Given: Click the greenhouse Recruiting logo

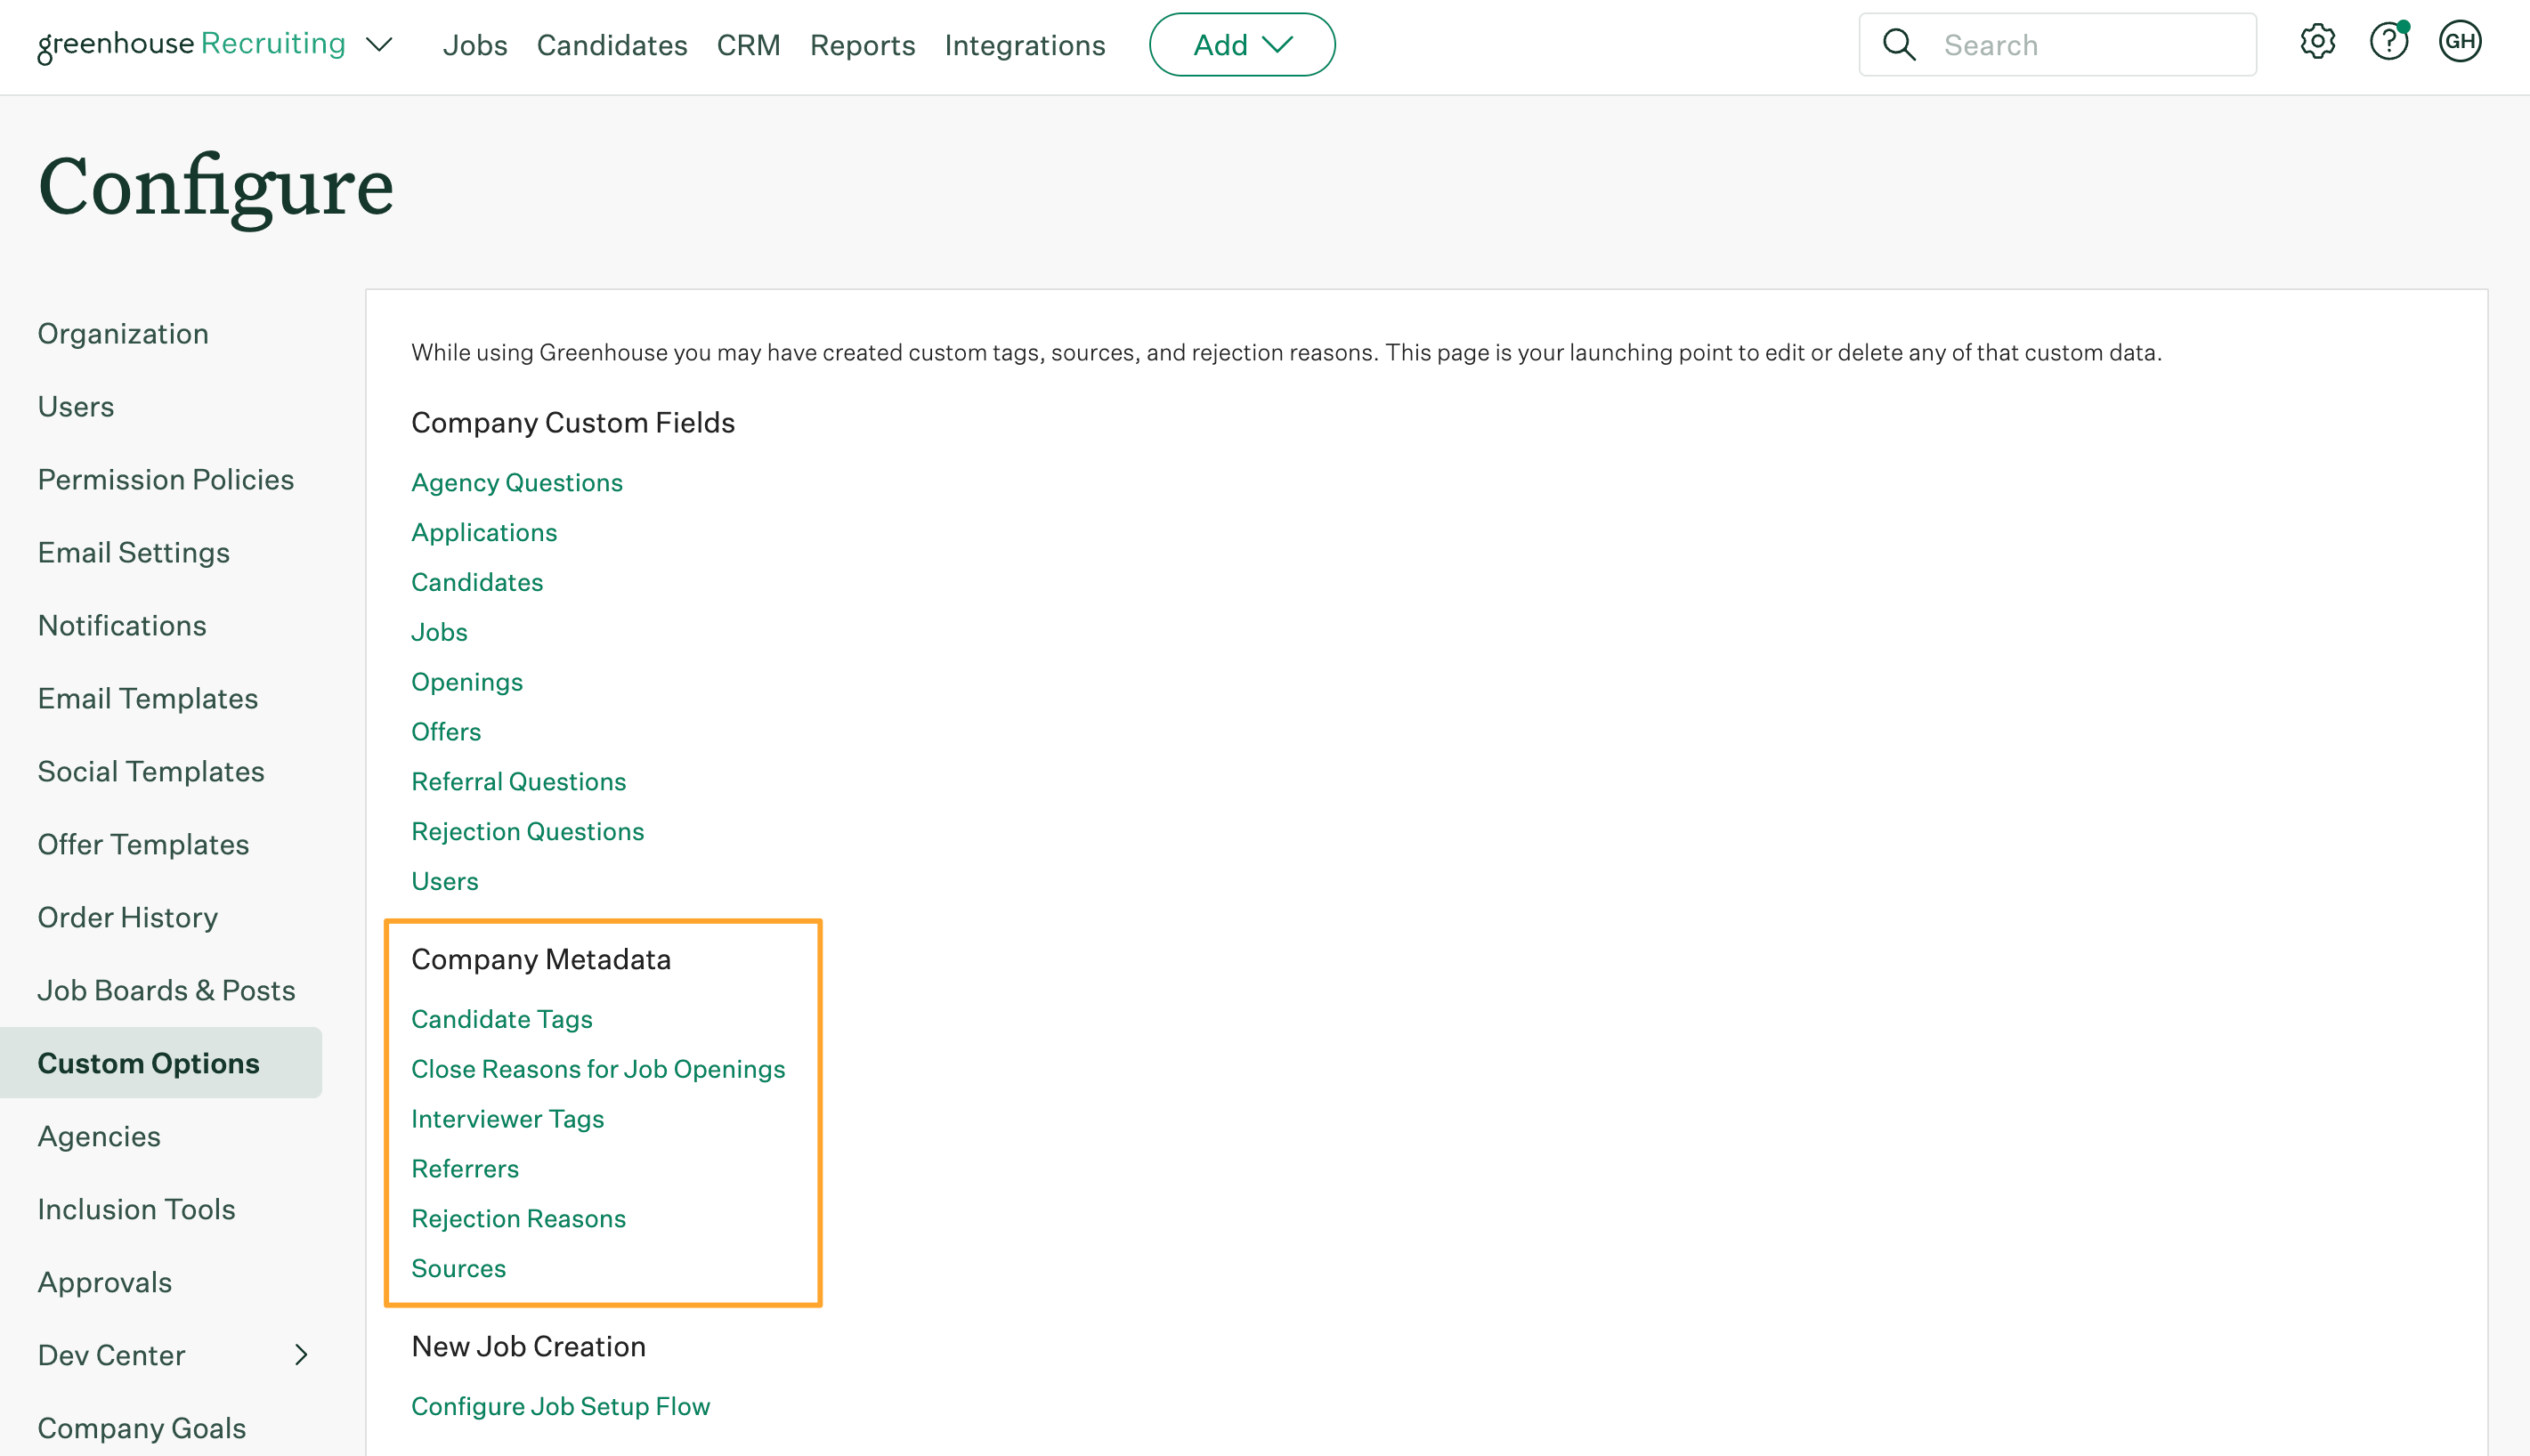Looking at the screenshot, I should pyautogui.click(x=191, y=45).
